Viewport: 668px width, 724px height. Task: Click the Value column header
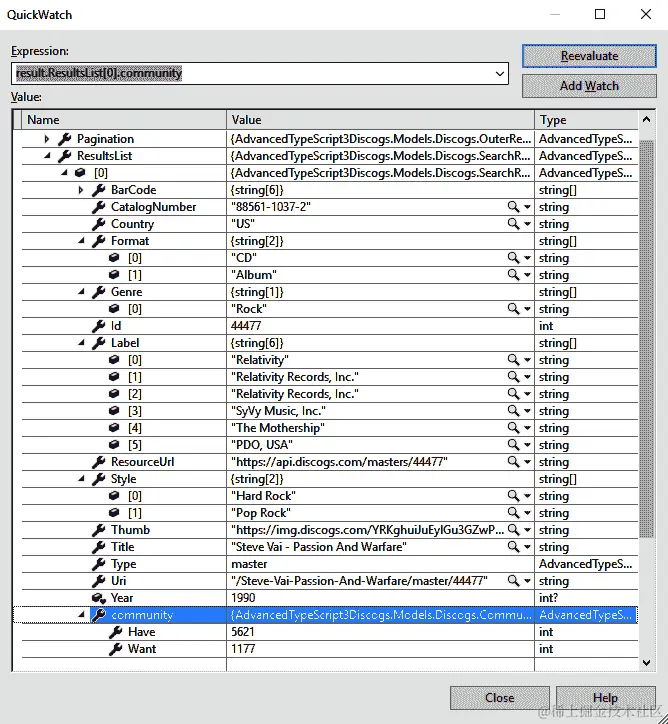coord(380,120)
